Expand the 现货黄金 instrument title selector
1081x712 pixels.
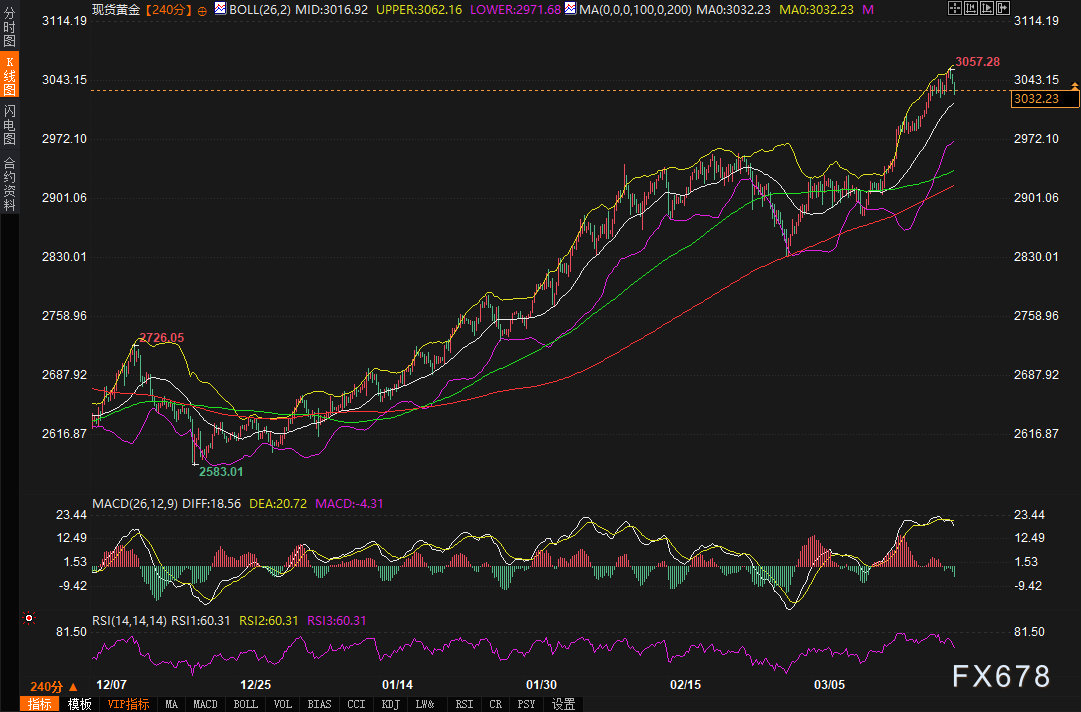point(116,10)
